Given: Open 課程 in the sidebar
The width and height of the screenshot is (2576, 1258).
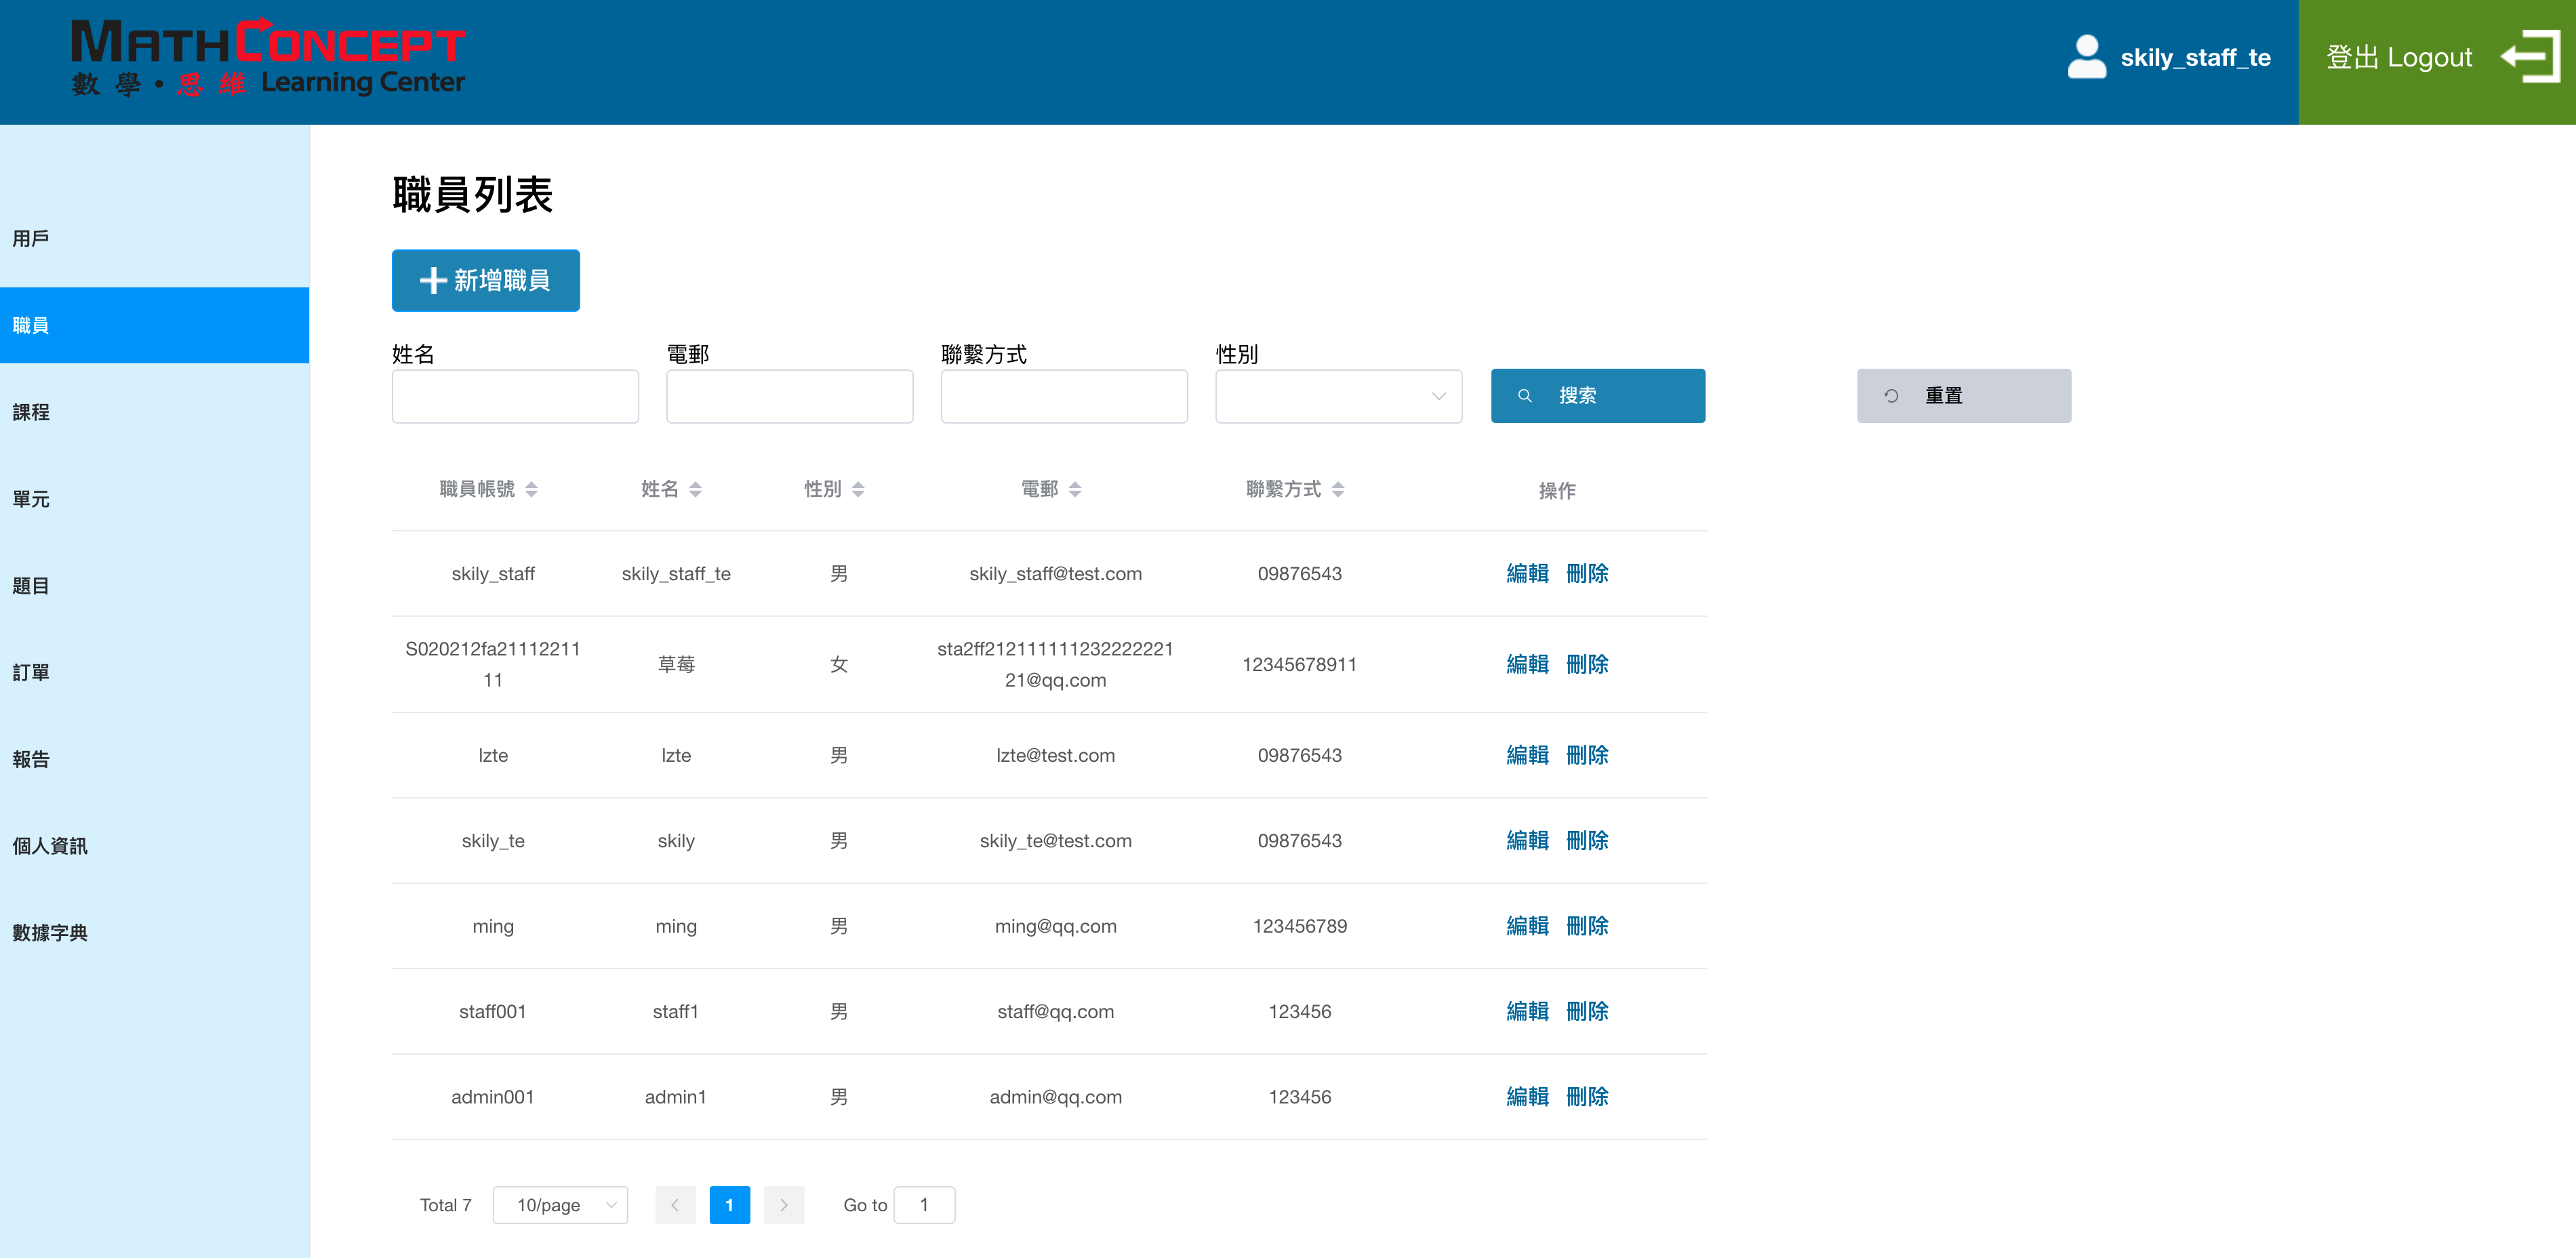Looking at the screenshot, I should pyautogui.click(x=155, y=412).
